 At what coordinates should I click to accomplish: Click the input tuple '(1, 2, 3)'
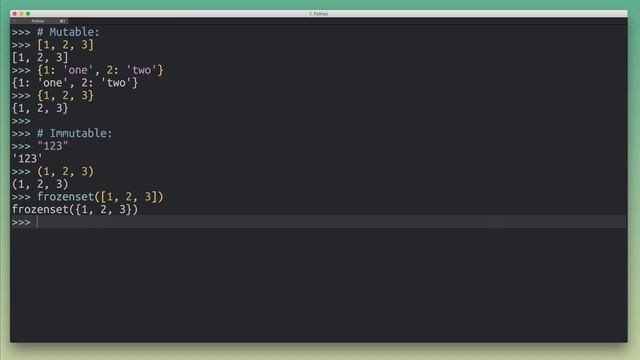pyautogui.click(x=65, y=171)
